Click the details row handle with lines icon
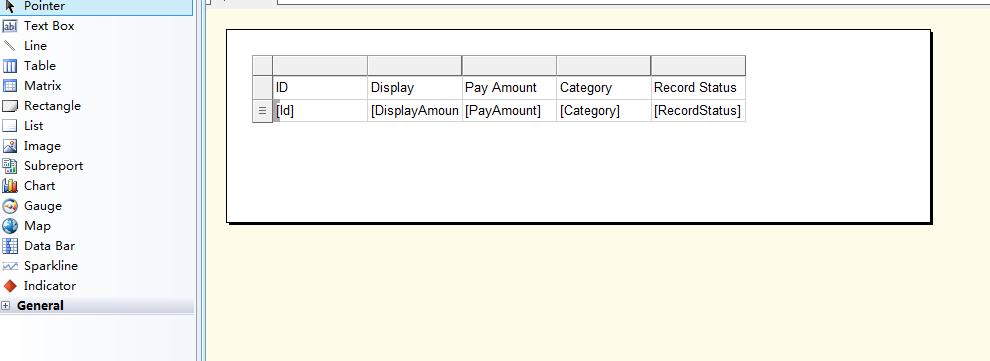This screenshot has width=990, height=361. [x=263, y=110]
